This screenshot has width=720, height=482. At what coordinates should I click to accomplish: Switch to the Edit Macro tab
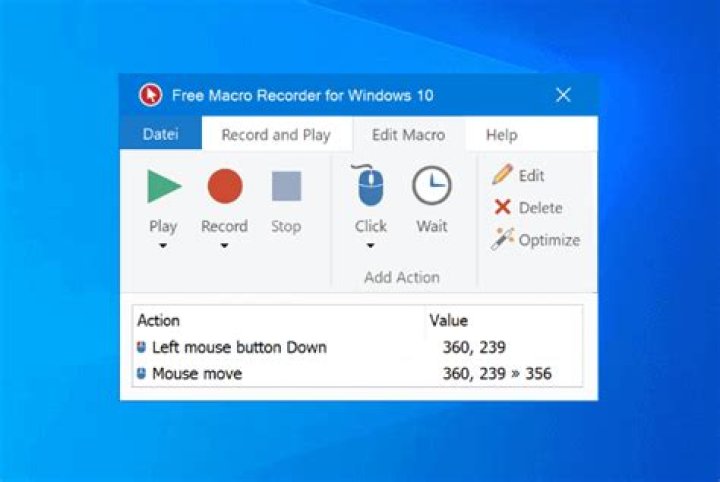click(x=408, y=135)
